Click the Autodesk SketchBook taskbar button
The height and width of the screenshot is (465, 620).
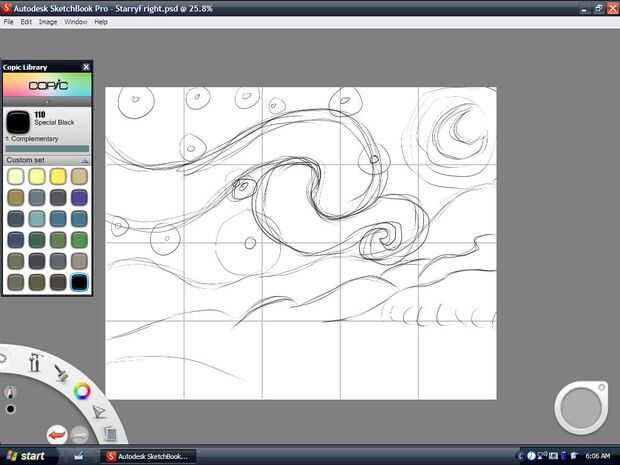tap(147, 456)
